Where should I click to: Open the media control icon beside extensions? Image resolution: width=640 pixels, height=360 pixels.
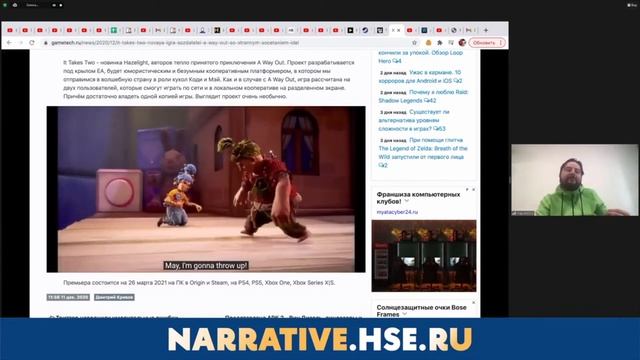coord(451,42)
